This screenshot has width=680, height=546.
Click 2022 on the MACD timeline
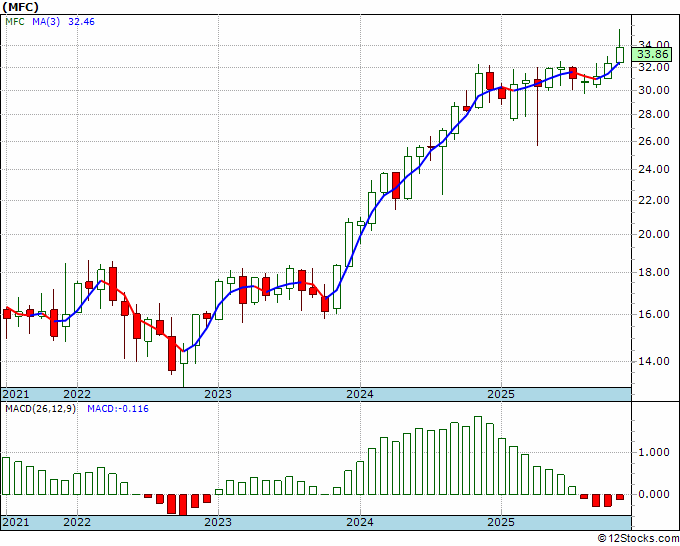point(77,522)
